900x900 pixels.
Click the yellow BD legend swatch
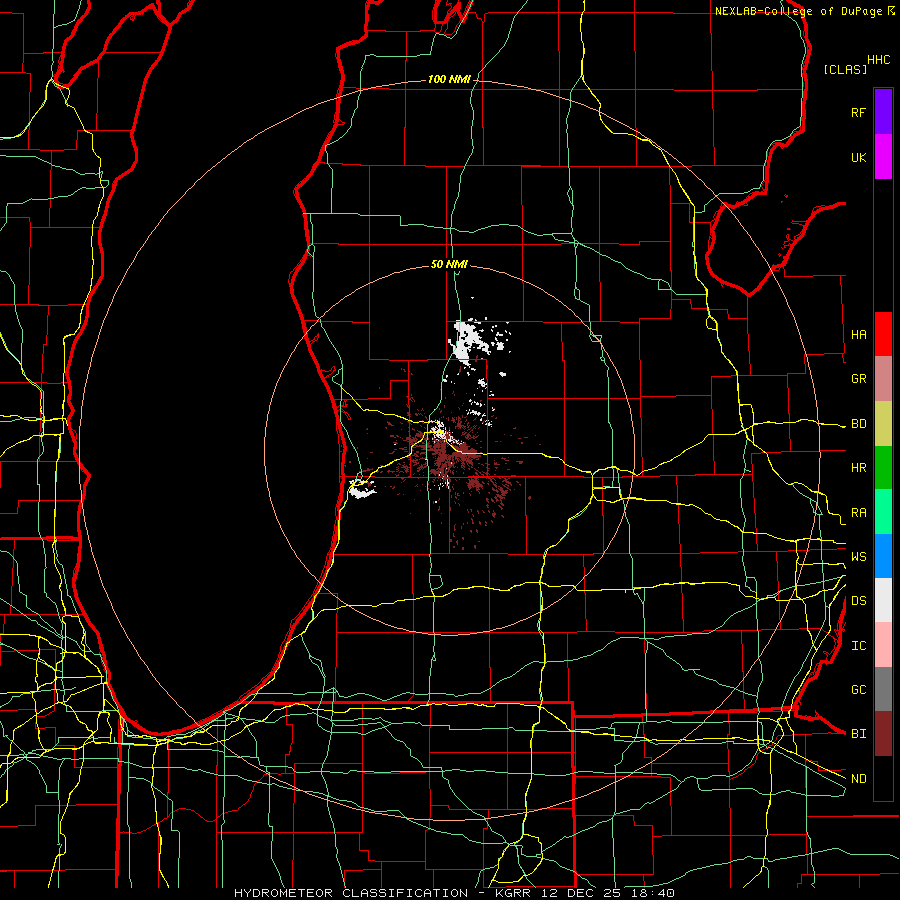[883, 423]
